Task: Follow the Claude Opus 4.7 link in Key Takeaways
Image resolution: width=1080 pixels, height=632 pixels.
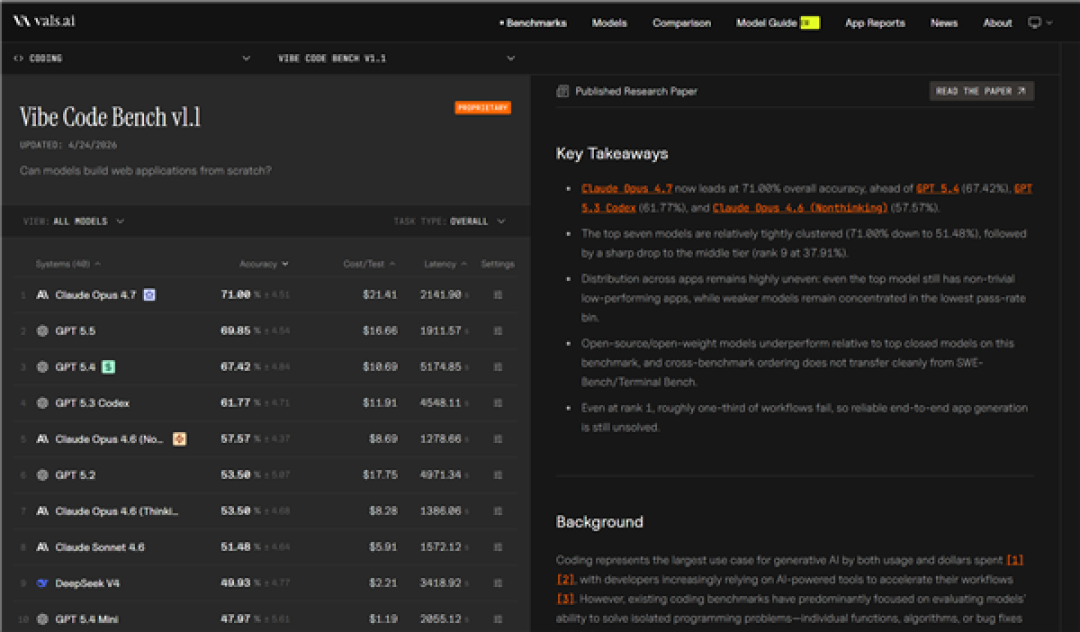Action: tap(627, 188)
